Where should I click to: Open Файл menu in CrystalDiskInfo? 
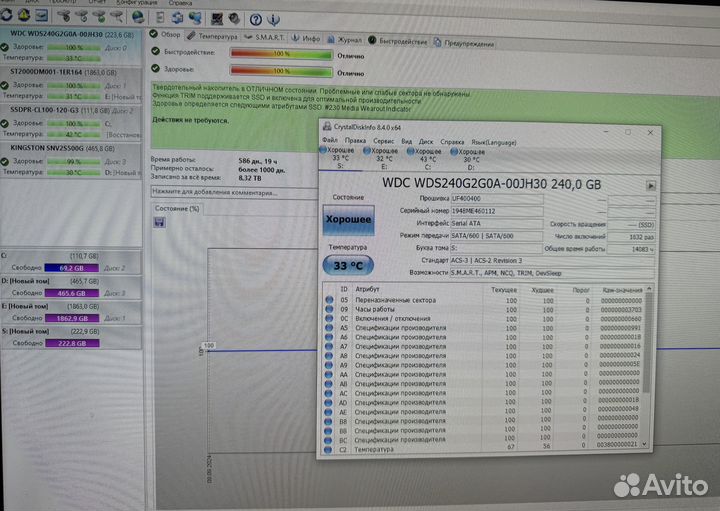pyautogui.click(x=330, y=140)
